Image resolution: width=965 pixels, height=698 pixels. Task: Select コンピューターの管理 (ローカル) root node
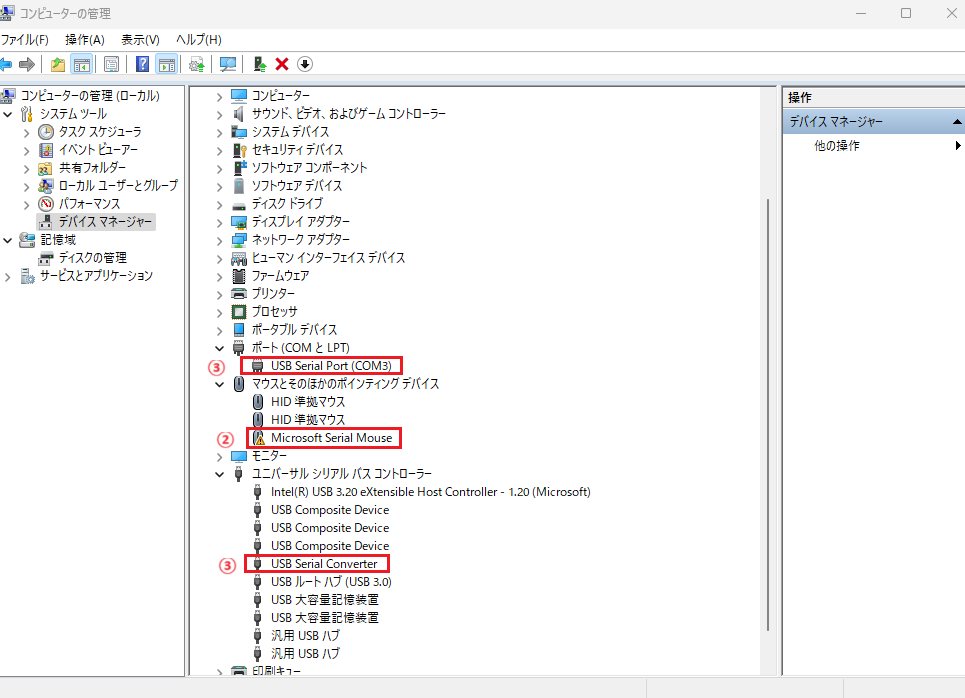click(x=90, y=96)
